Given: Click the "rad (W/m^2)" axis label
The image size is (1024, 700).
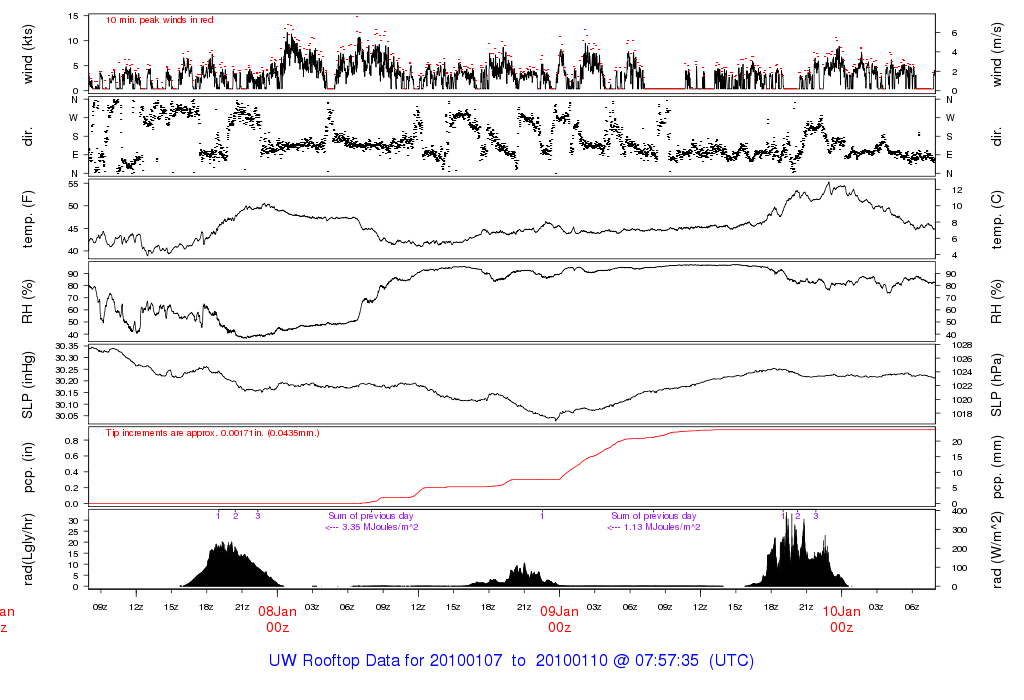Looking at the screenshot, I should point(996,549).
